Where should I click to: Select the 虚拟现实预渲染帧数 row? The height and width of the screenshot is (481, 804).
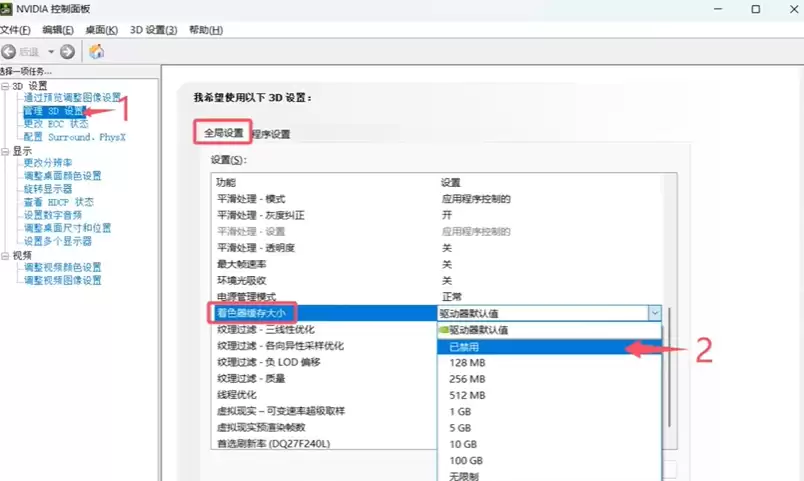[x=324, y=428]
